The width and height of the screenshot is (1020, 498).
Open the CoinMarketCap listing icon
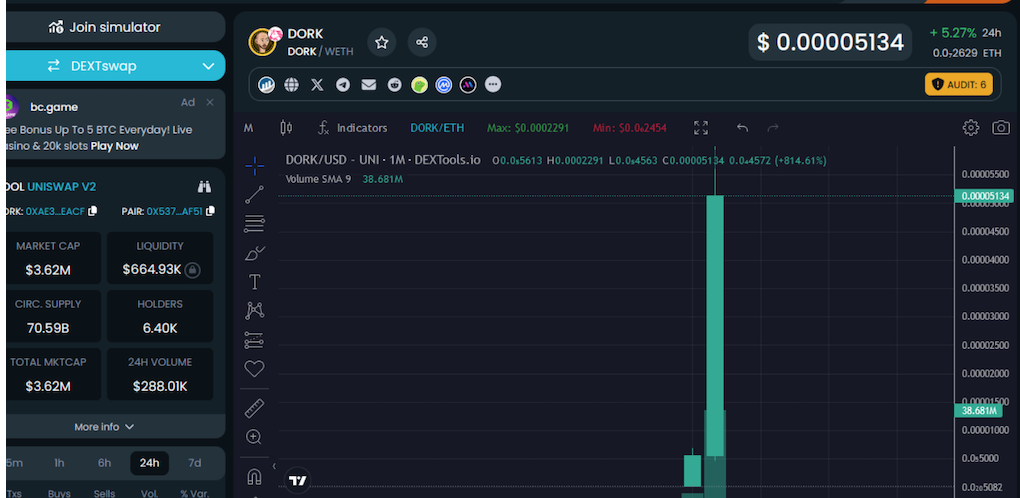point(444,85)
